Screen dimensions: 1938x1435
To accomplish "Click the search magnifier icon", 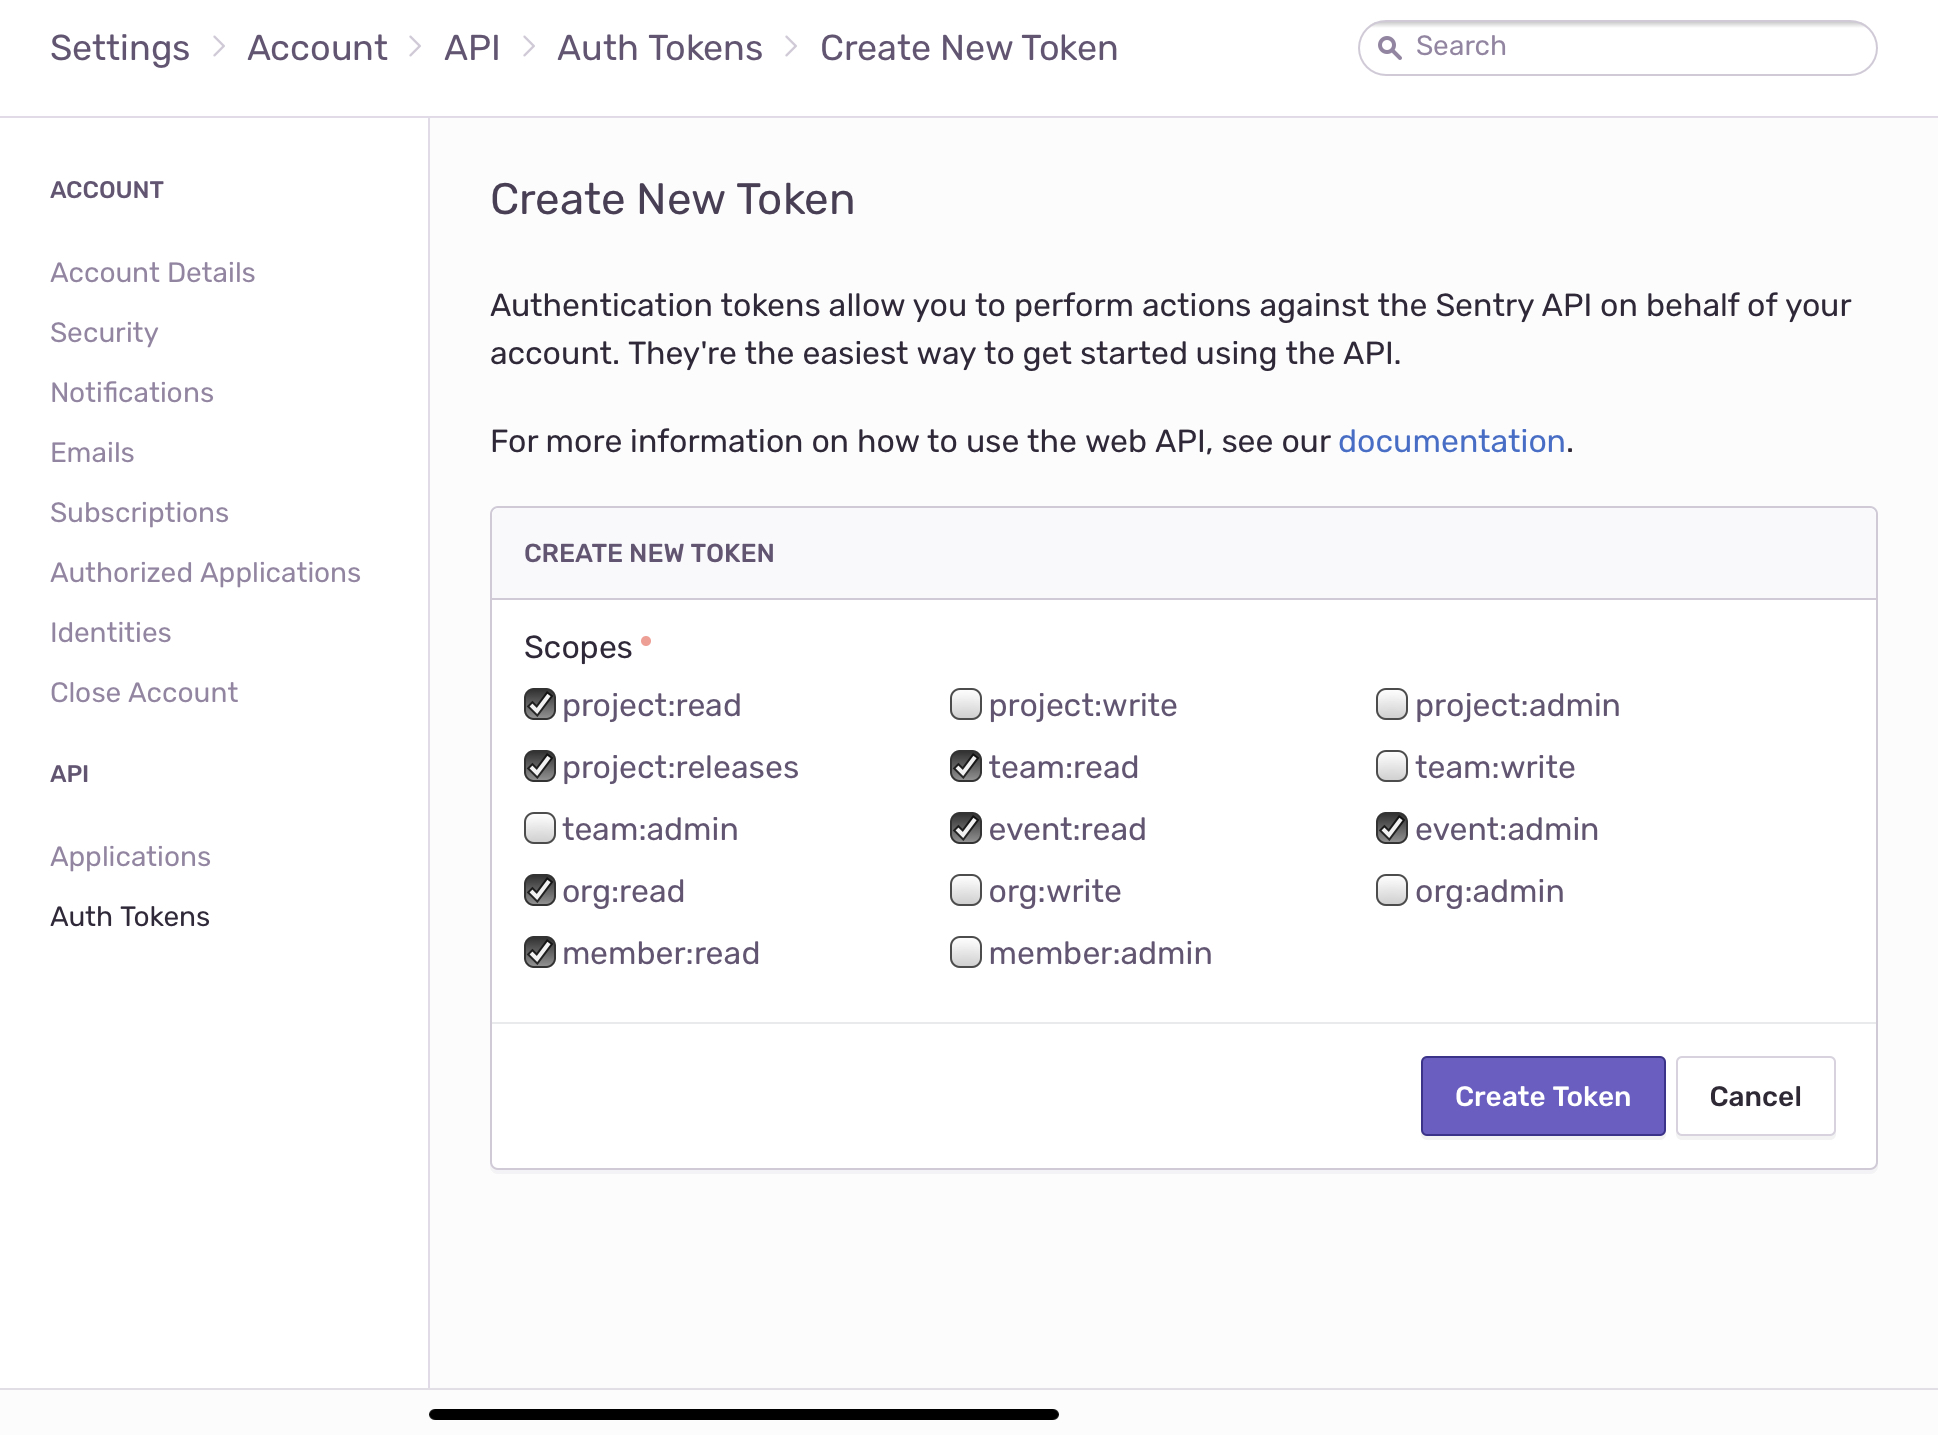I will (1391, 47).
